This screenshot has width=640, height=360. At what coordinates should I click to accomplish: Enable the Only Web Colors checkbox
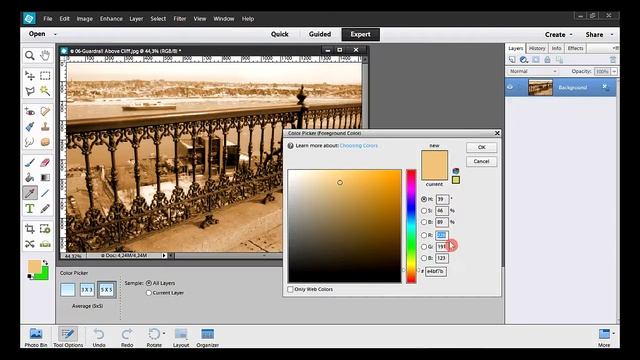click(x=290, y=289)
